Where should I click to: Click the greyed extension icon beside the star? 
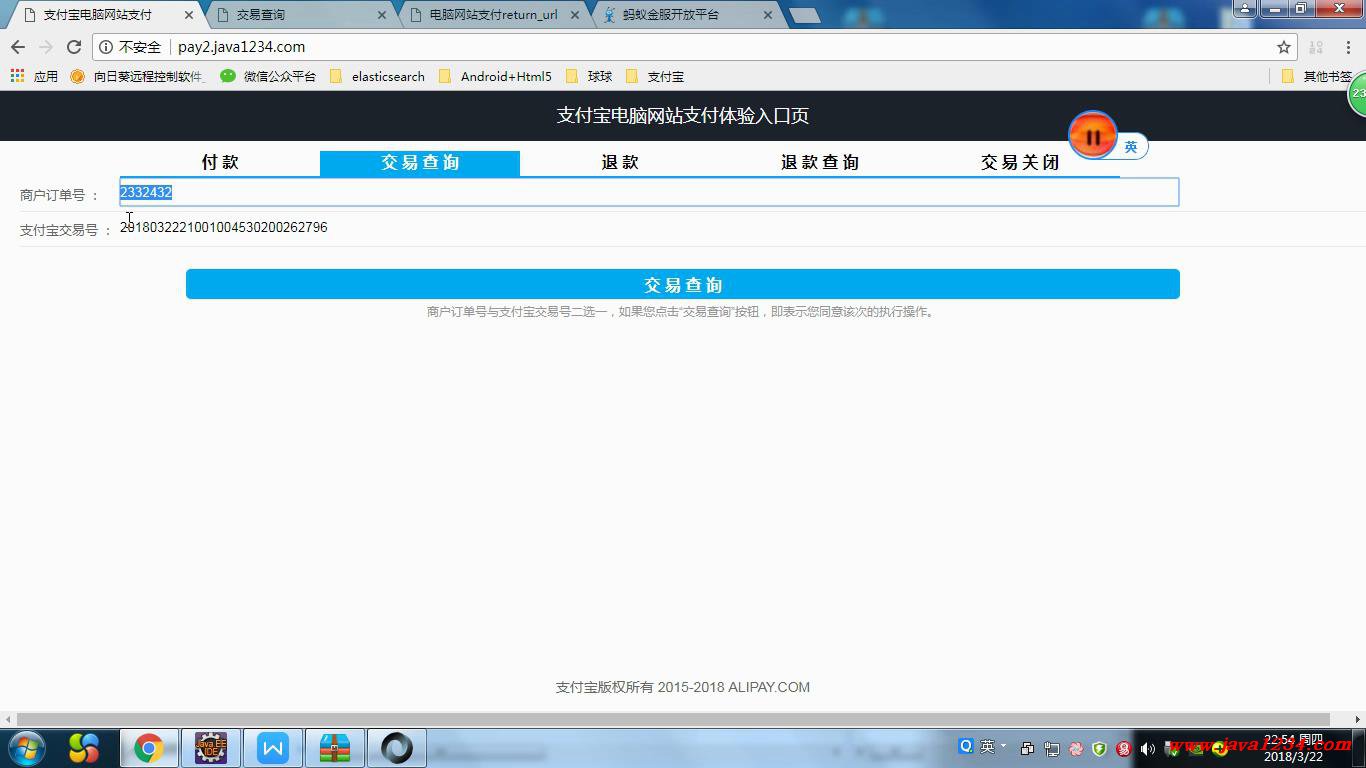(x=1316, y=47)
